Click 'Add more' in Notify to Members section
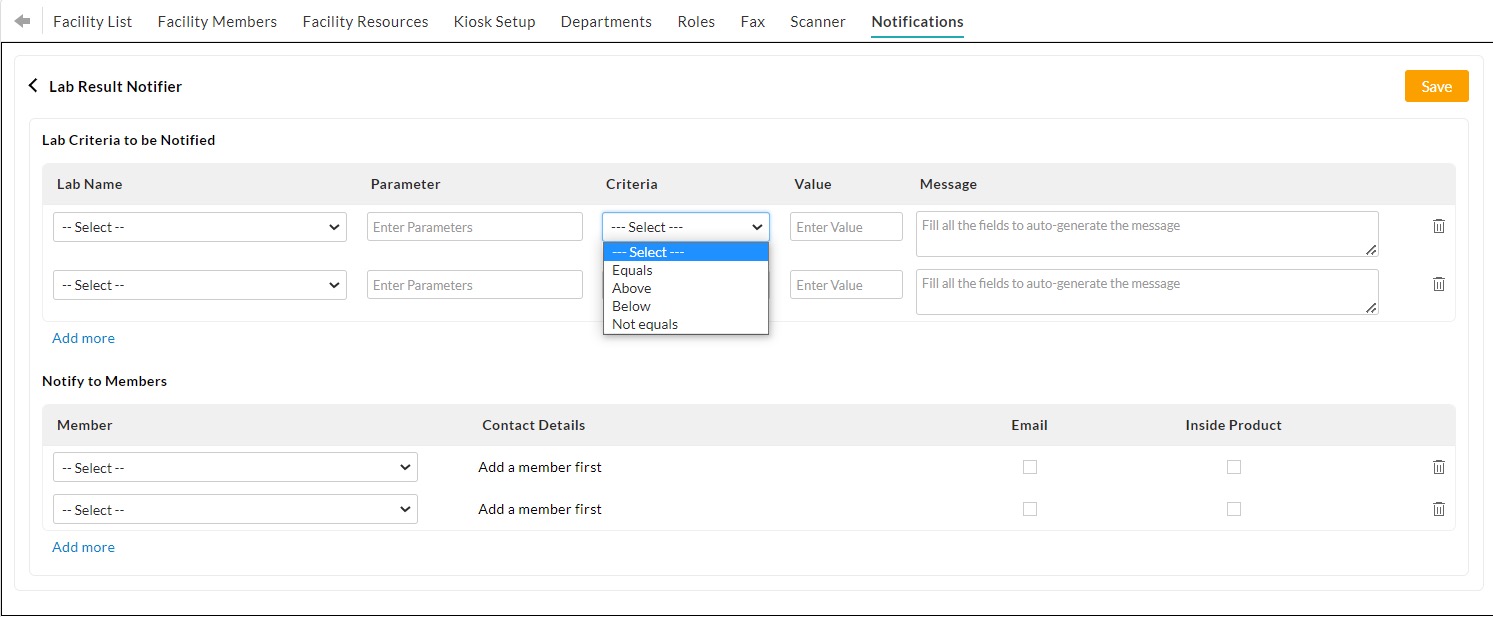This screenshot has width=1493, height=617. point(83,547)
